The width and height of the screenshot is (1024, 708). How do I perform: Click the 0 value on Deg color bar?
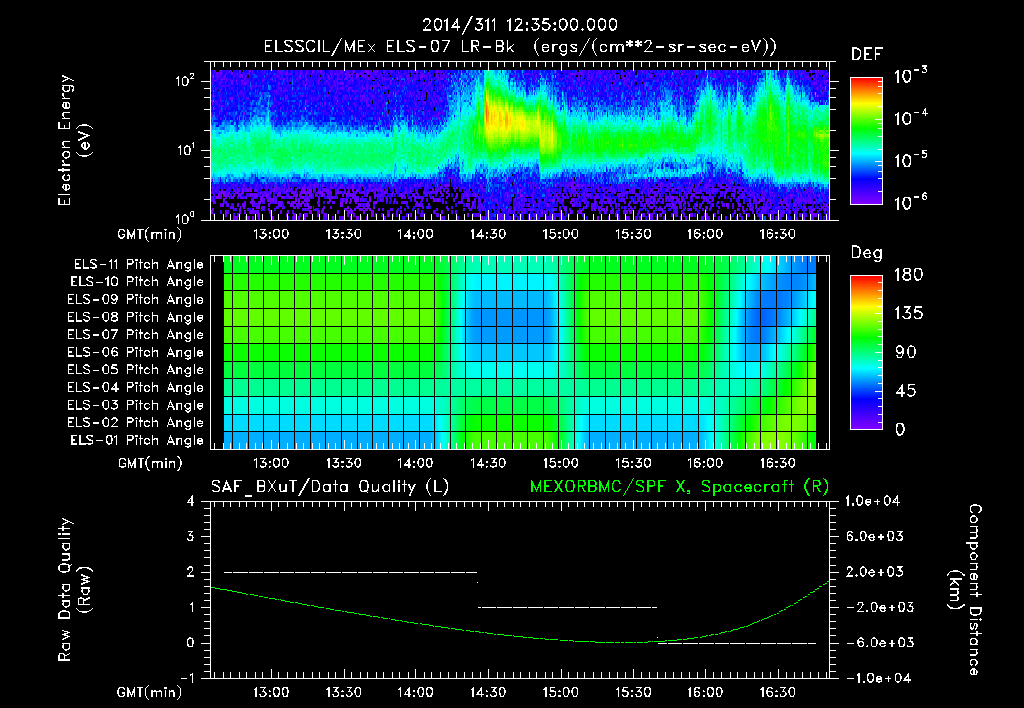click(x=901, y=430)
